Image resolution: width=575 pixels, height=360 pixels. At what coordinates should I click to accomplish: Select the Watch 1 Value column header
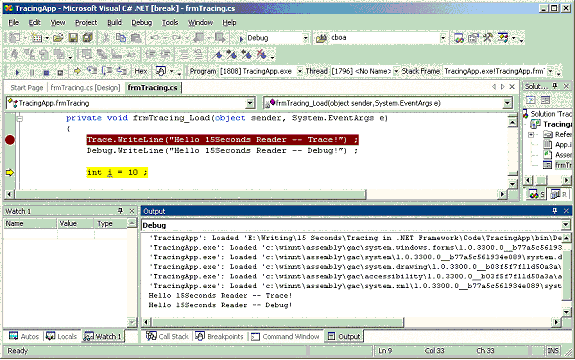(76, 223)
